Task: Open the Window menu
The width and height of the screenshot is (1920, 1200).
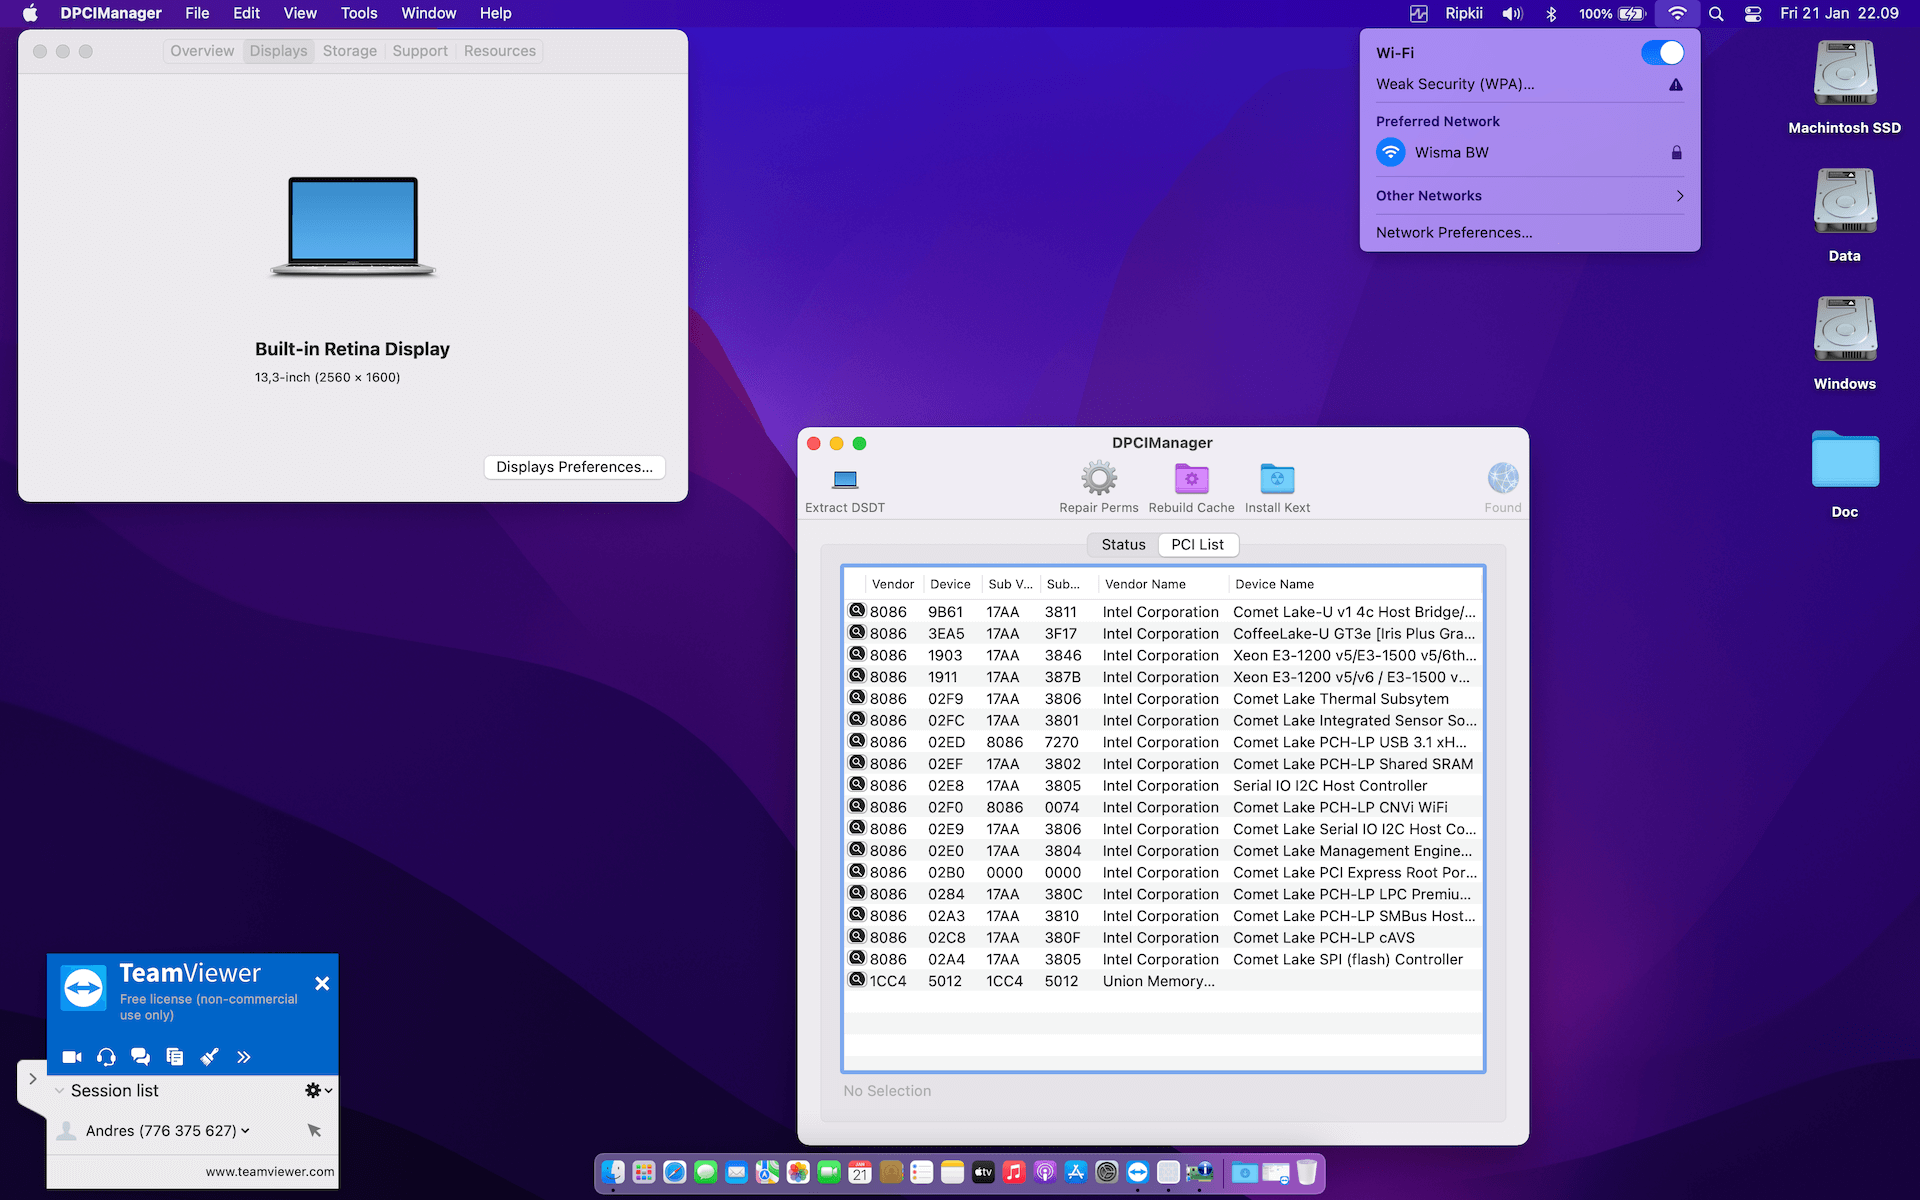Action: tap(429, 13)
